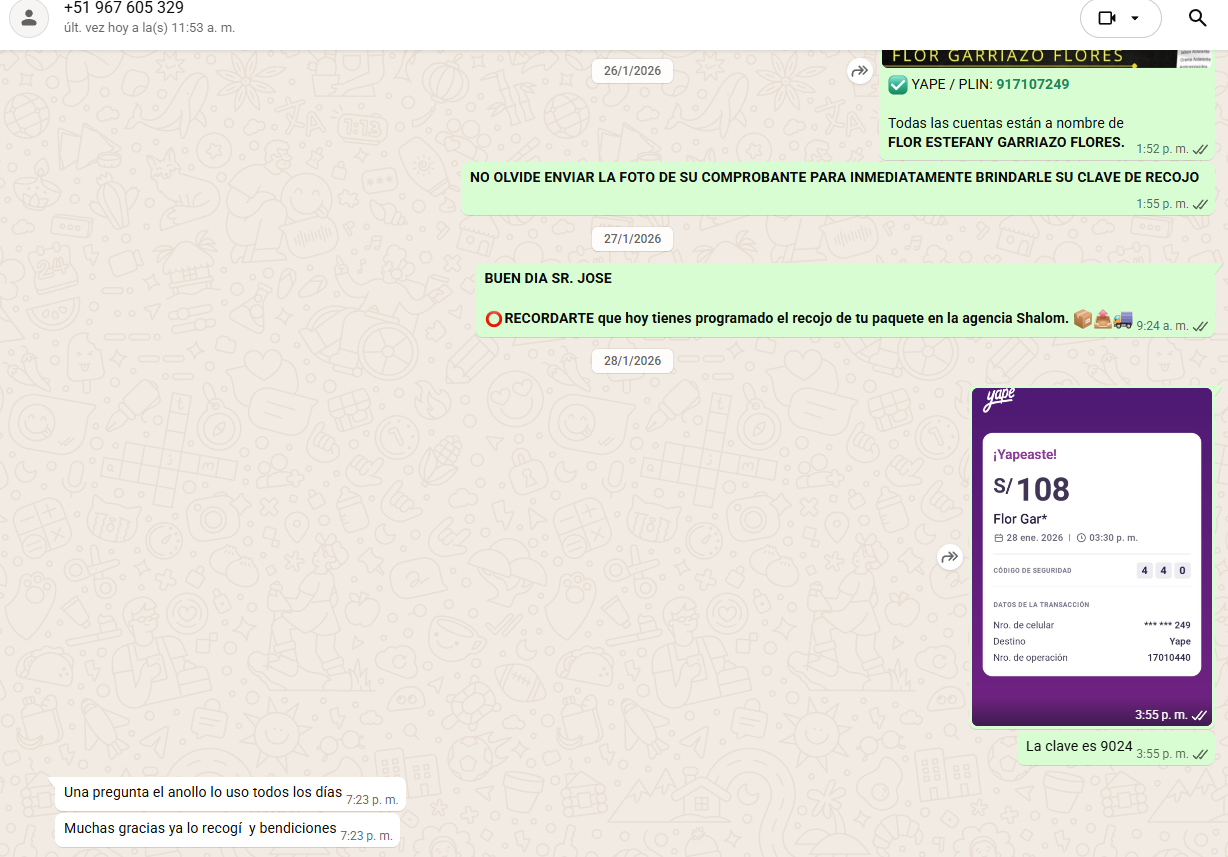Open the contact profile avatar

29,18
